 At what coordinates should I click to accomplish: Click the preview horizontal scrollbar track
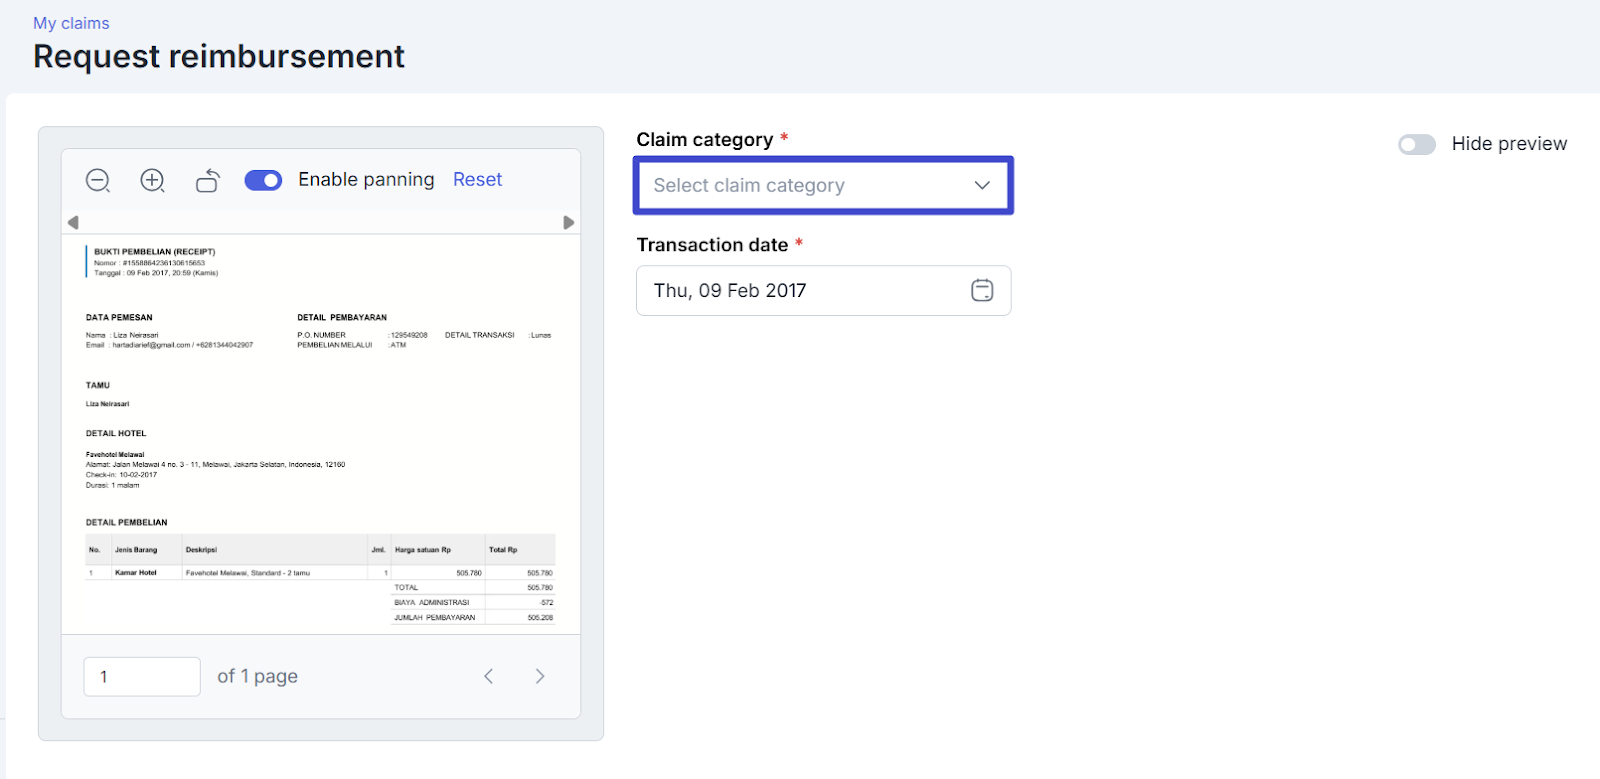coord(320,222)
